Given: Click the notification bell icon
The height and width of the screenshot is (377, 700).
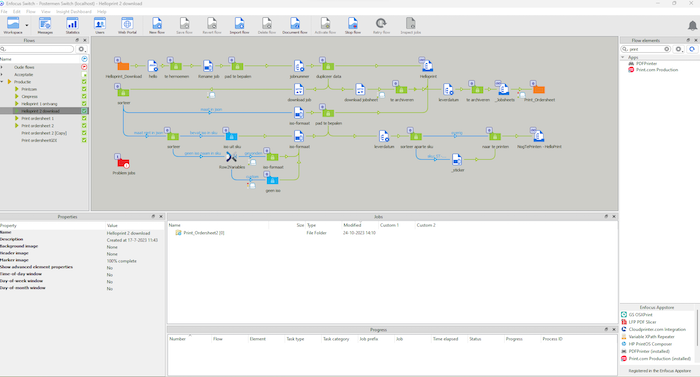Looking at the screenshot, I should tap(692, 26).
